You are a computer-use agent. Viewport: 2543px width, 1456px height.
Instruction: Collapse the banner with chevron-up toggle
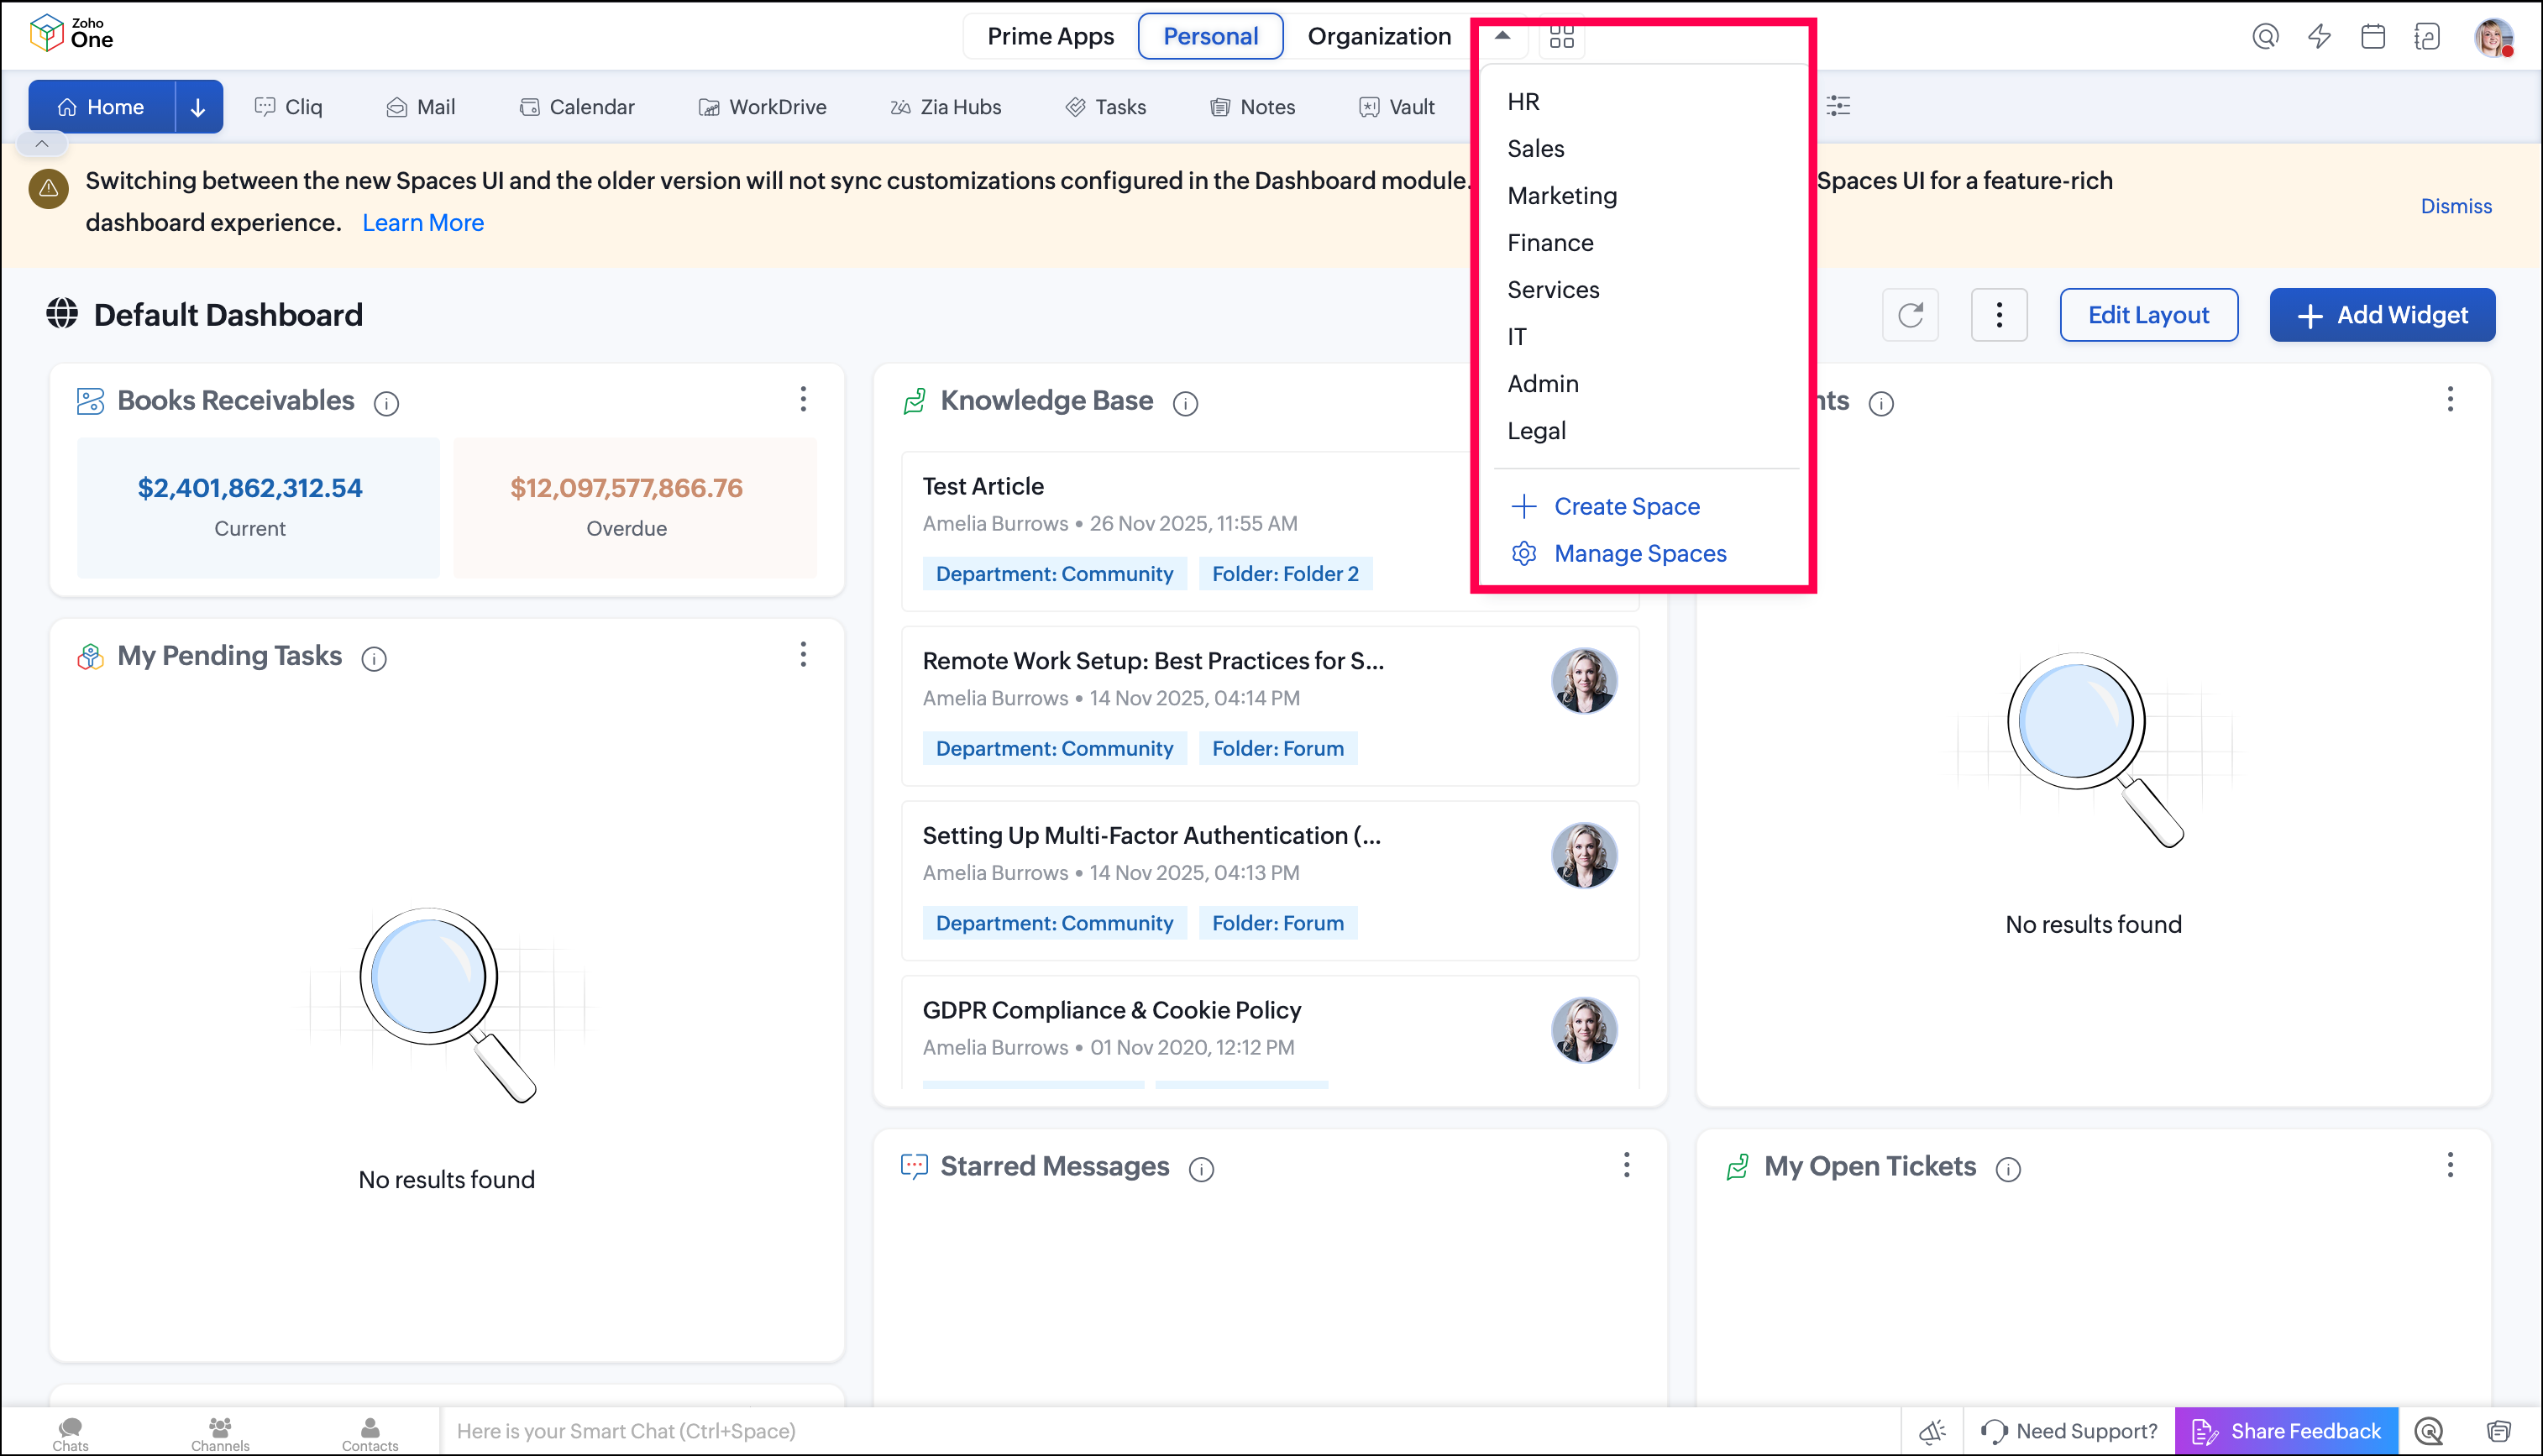(x=42, y=144)
